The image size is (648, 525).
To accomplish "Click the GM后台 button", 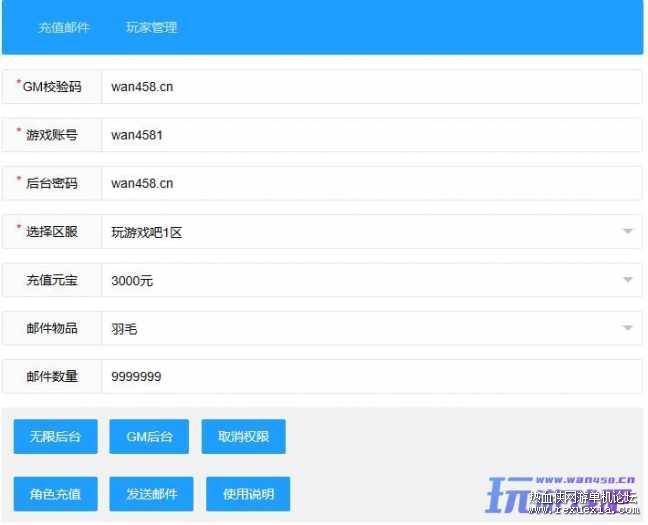I will tap(149, 437).
